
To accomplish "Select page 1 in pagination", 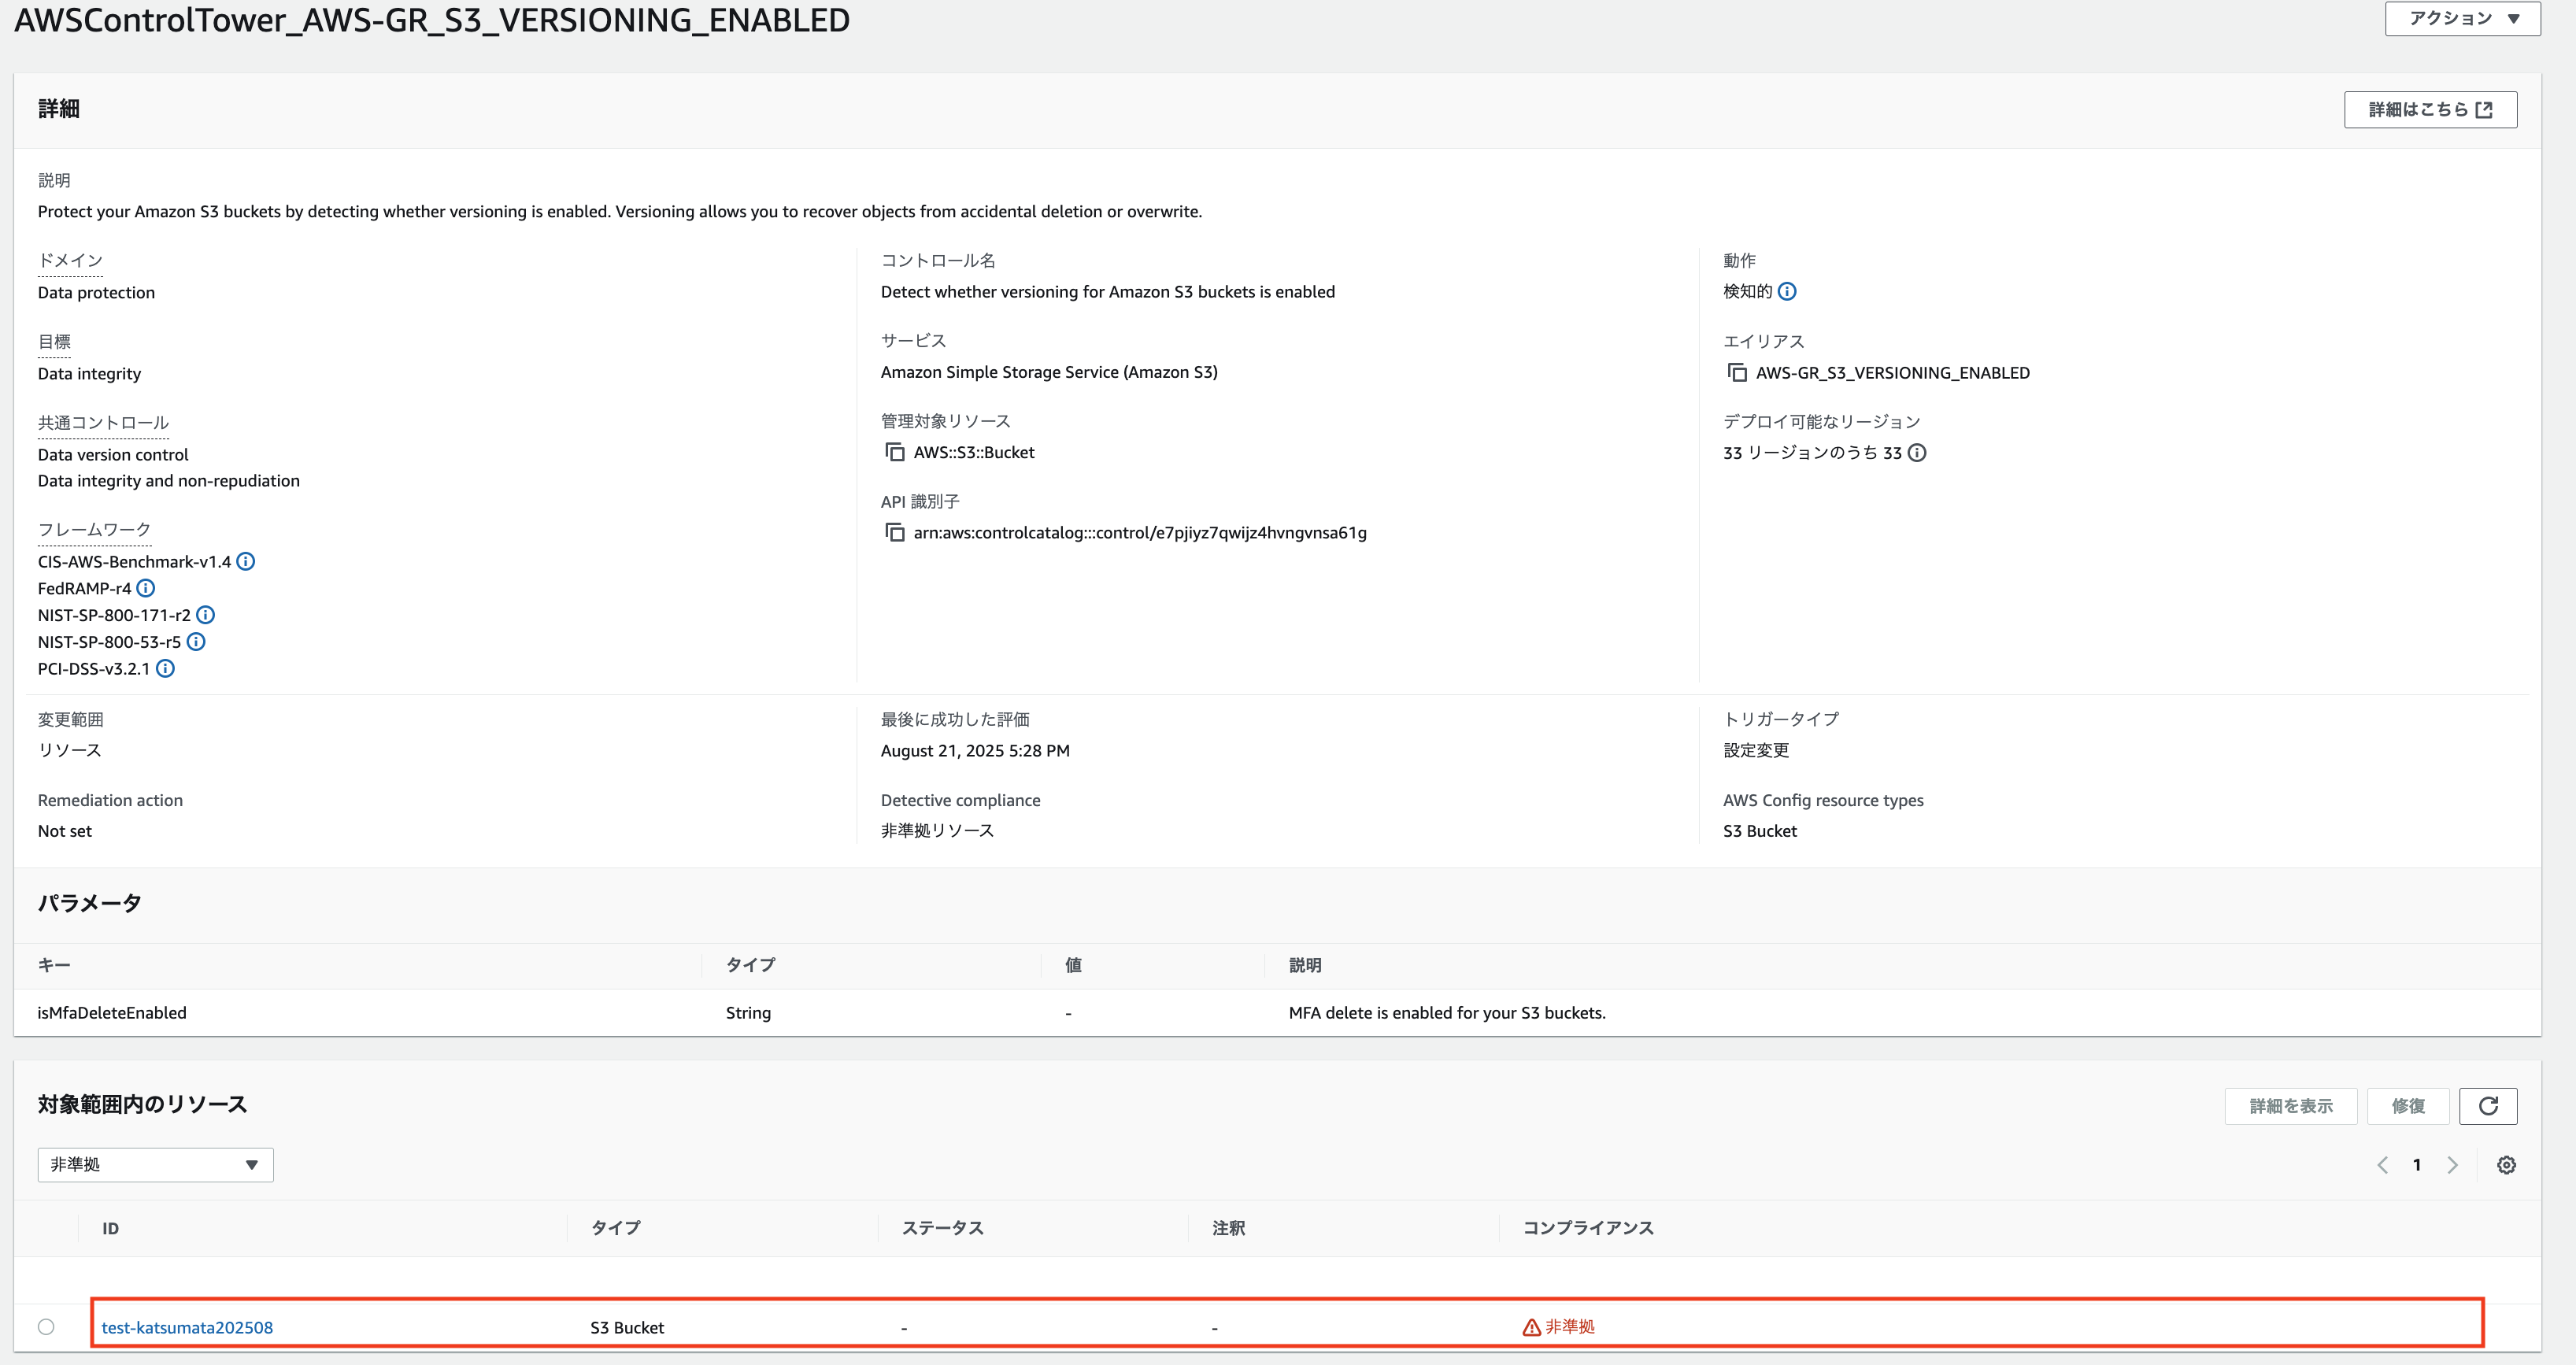I will (2417, 1164).
